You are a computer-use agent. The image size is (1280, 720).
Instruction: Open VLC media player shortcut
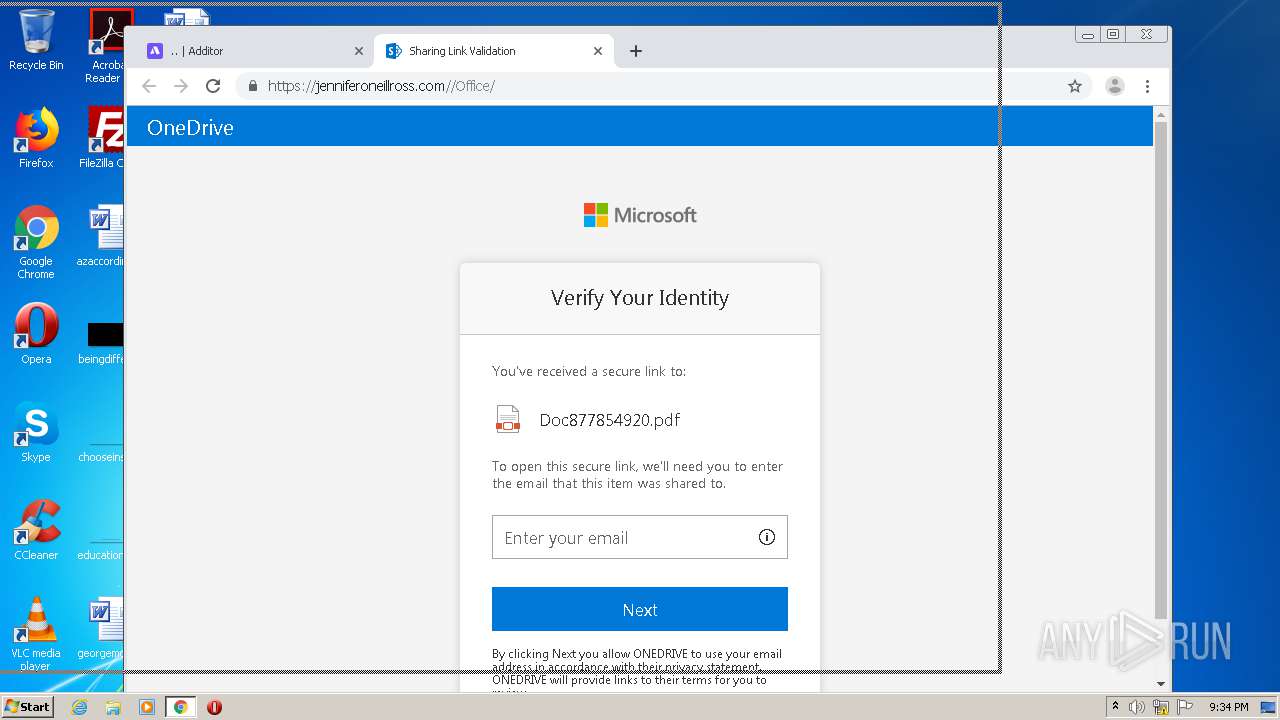tap(36, 634)
